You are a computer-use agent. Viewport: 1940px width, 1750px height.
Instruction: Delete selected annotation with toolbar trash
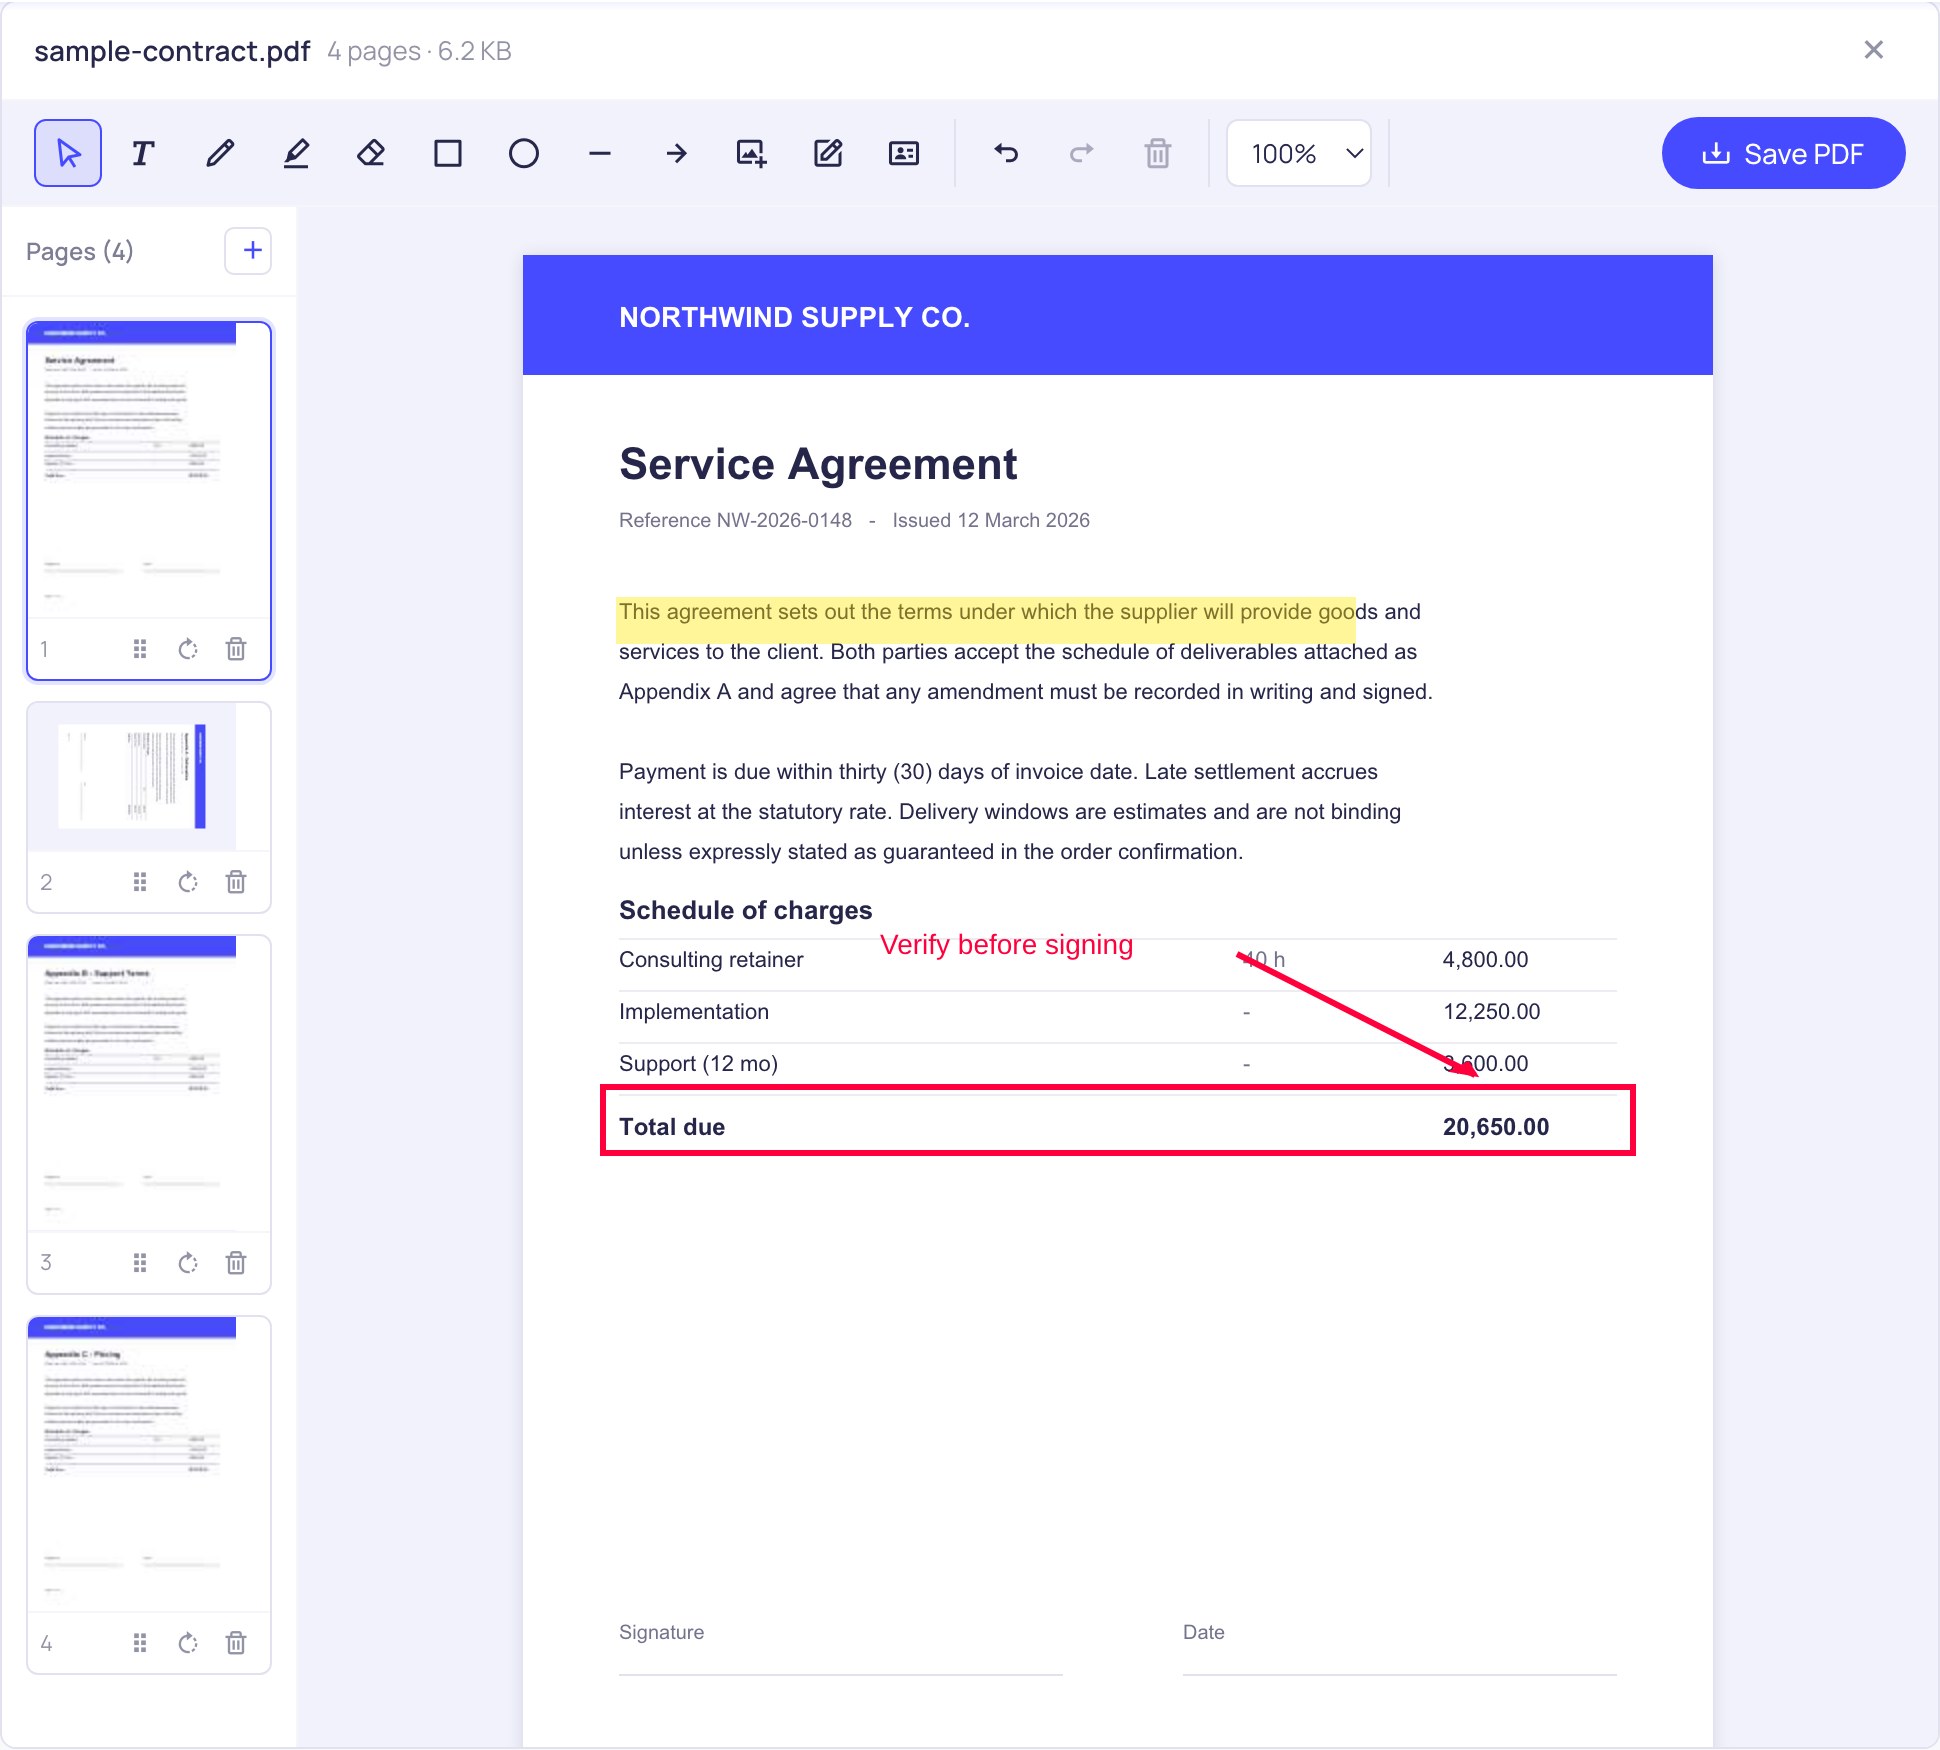1158,153
